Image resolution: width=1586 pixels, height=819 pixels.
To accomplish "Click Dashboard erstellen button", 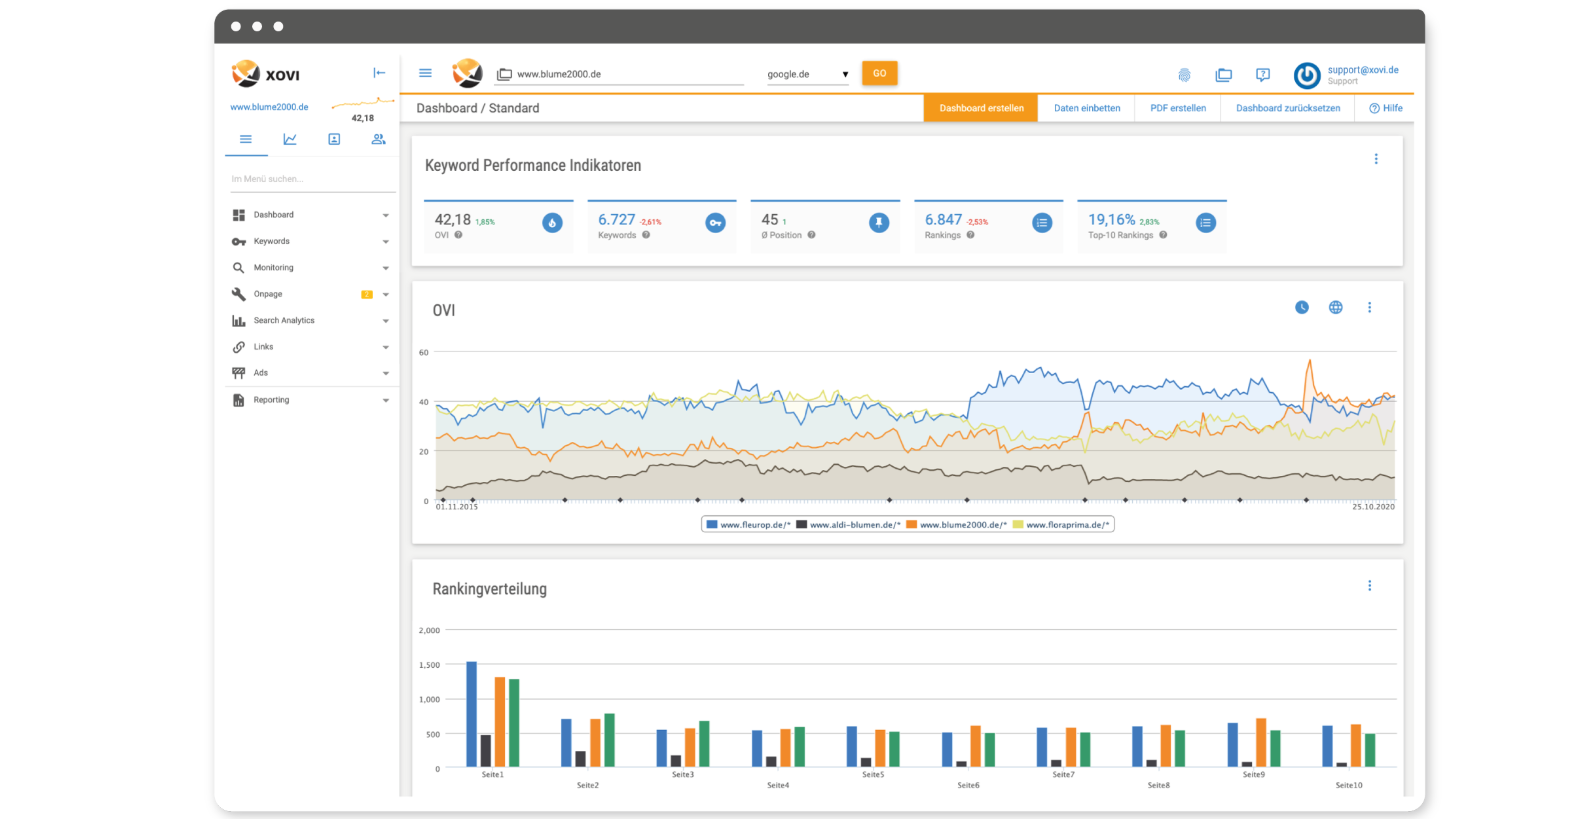I will (x=981, y=108).
